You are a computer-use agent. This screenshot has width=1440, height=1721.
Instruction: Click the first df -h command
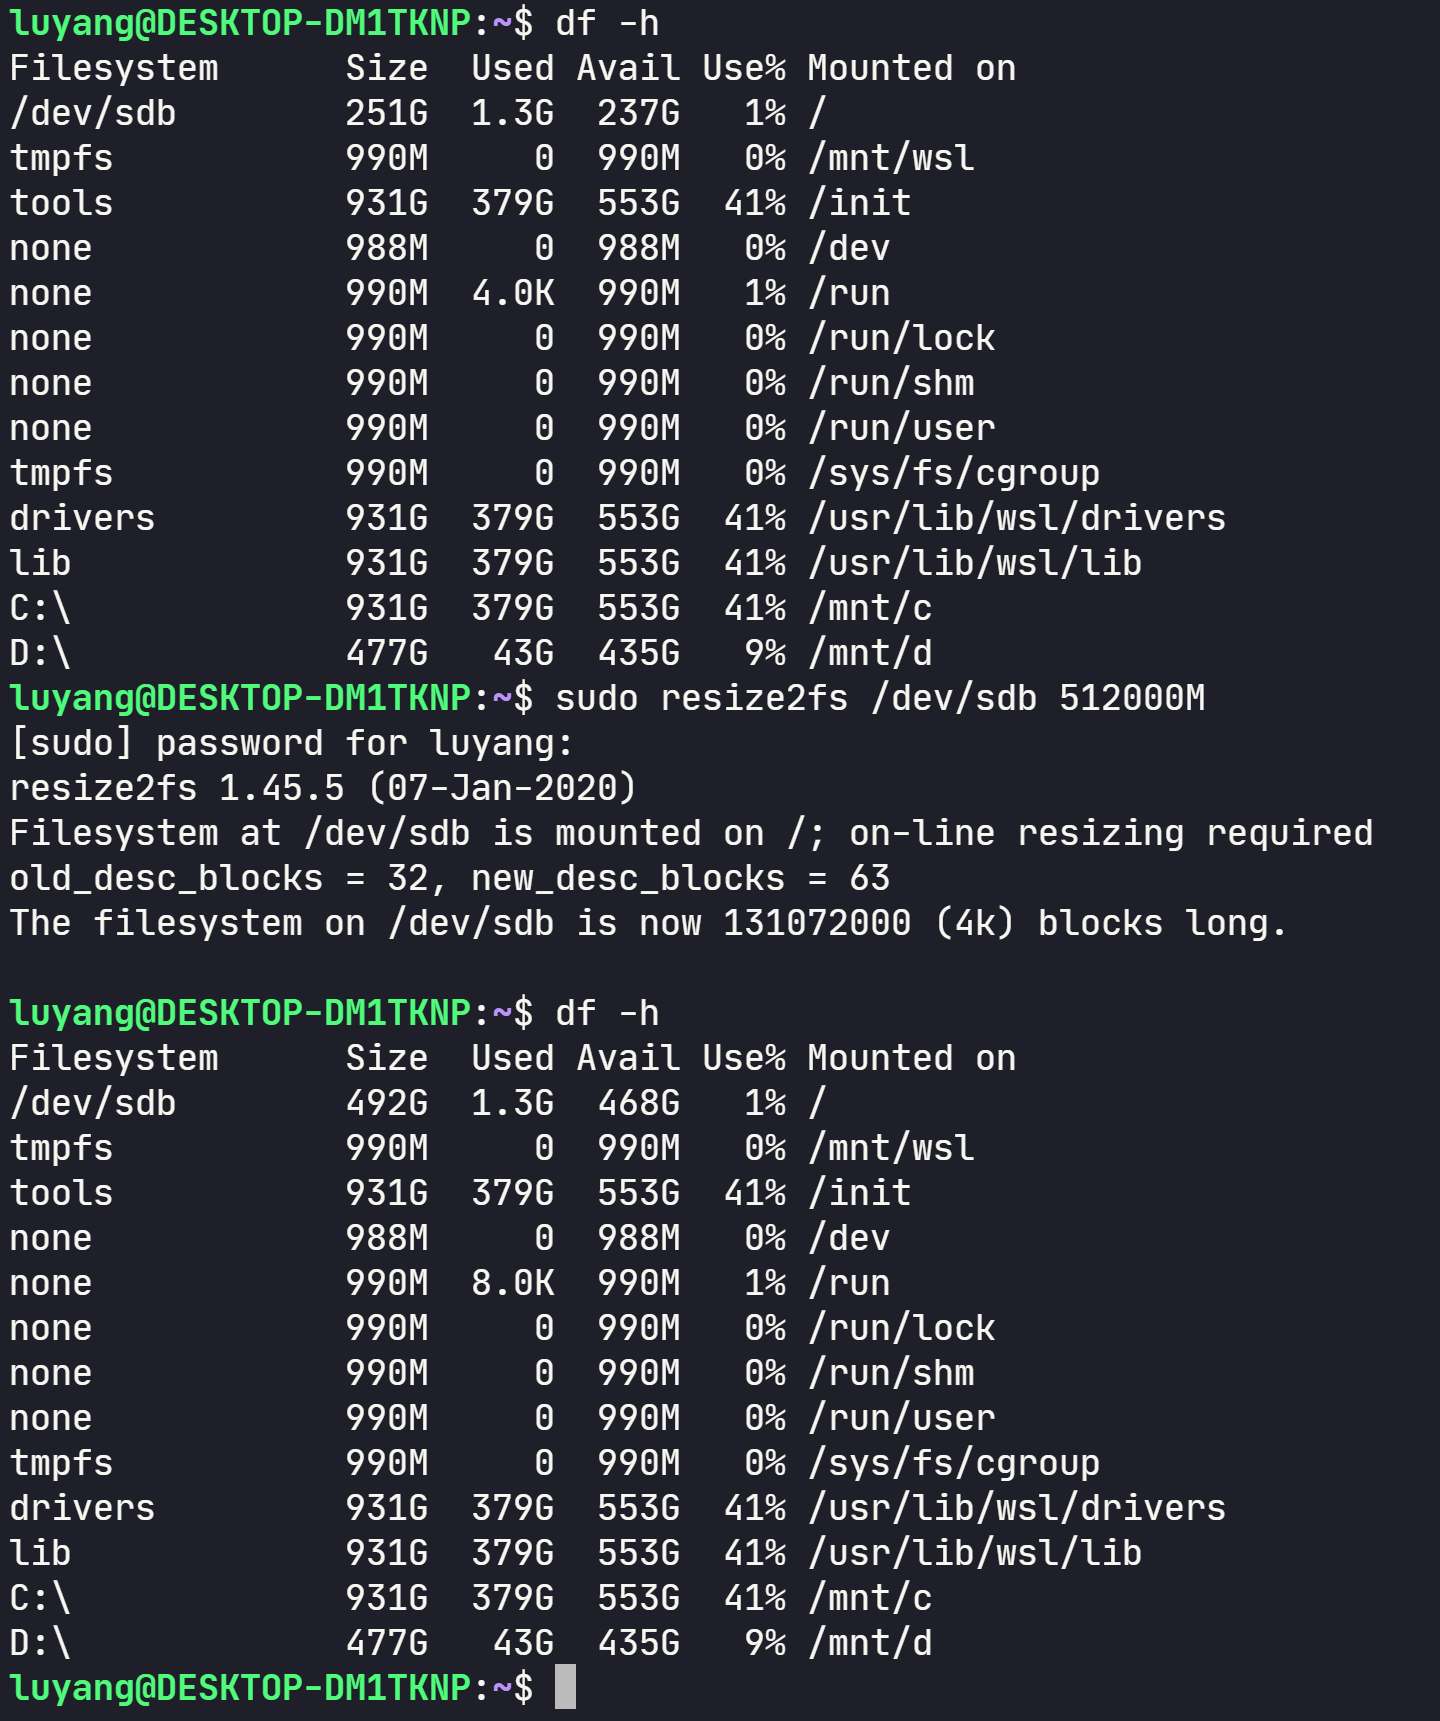[x=607, y=23]
